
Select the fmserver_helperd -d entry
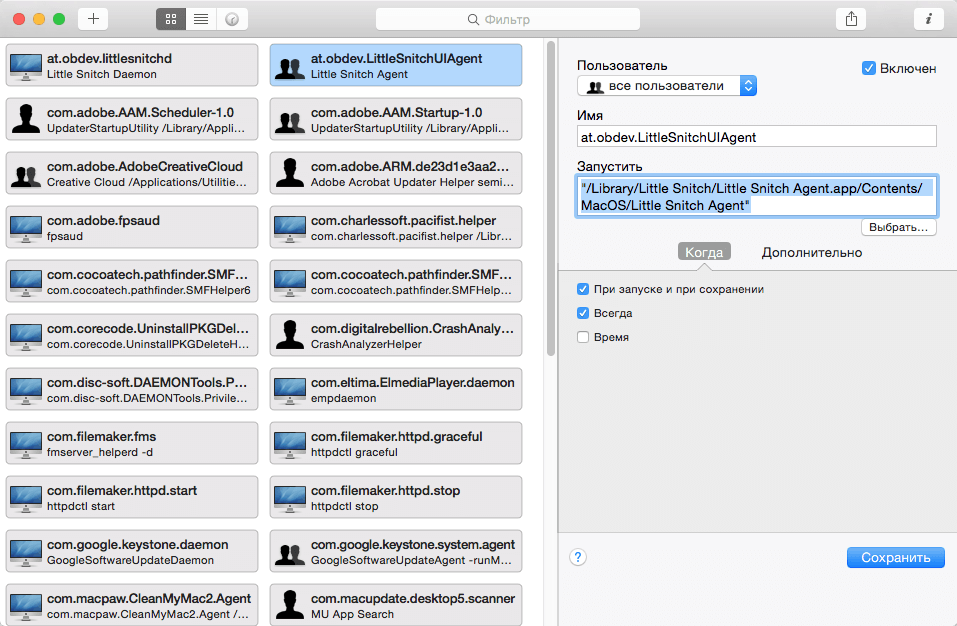pos(132,444)
